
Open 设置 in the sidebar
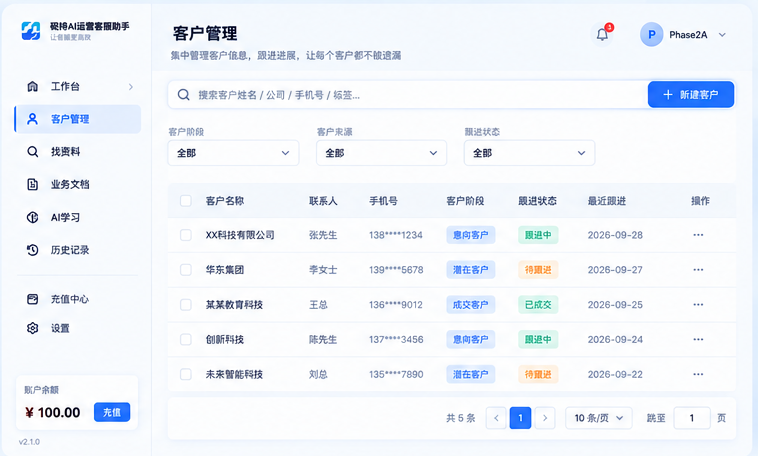pyautogui.click(x=78, y=328)
